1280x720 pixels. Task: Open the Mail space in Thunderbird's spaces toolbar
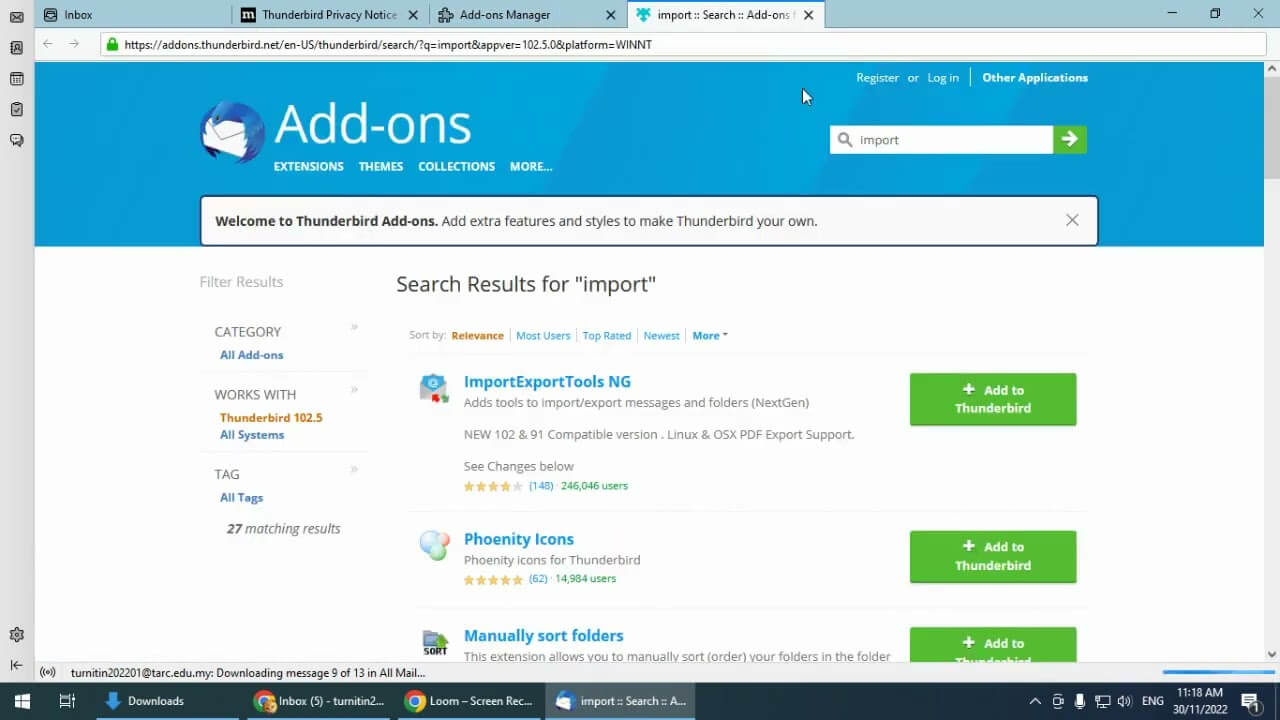[x=16, y=17]
